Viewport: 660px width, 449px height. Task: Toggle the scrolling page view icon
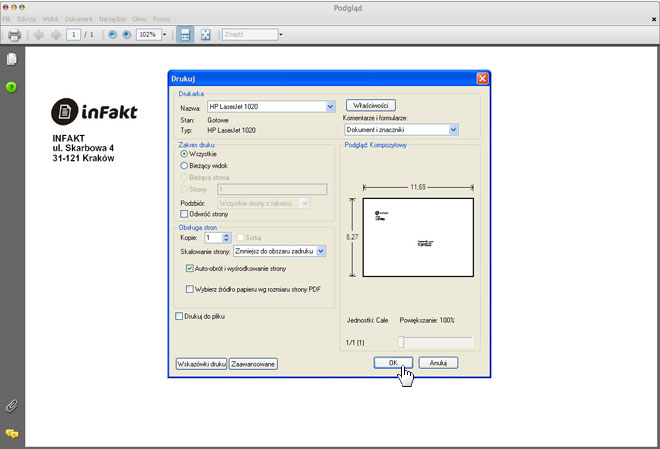click(185, 35)
